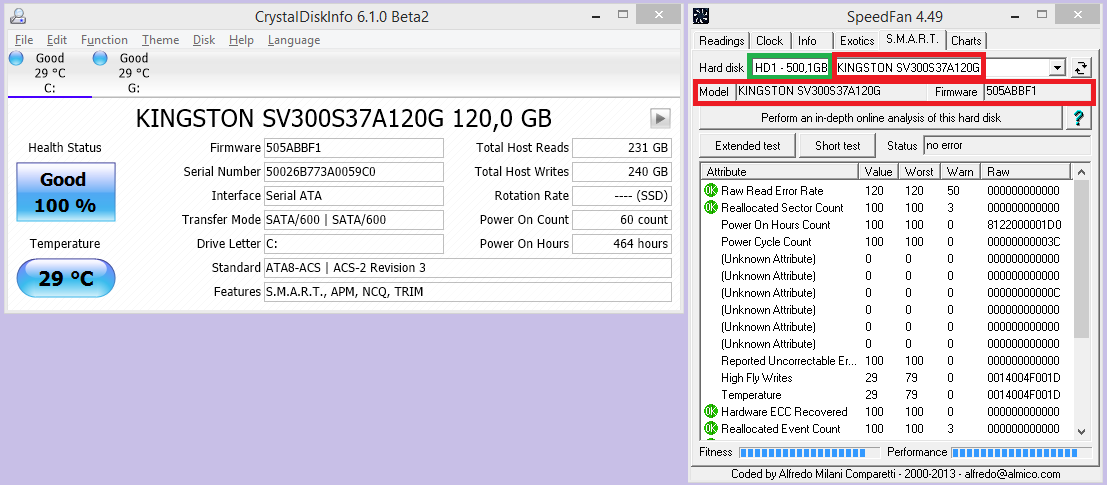The width and height of the screenshot is (1107, 485).
Task: Select the Temperature row in SMART list
Action: click(887, 395)
